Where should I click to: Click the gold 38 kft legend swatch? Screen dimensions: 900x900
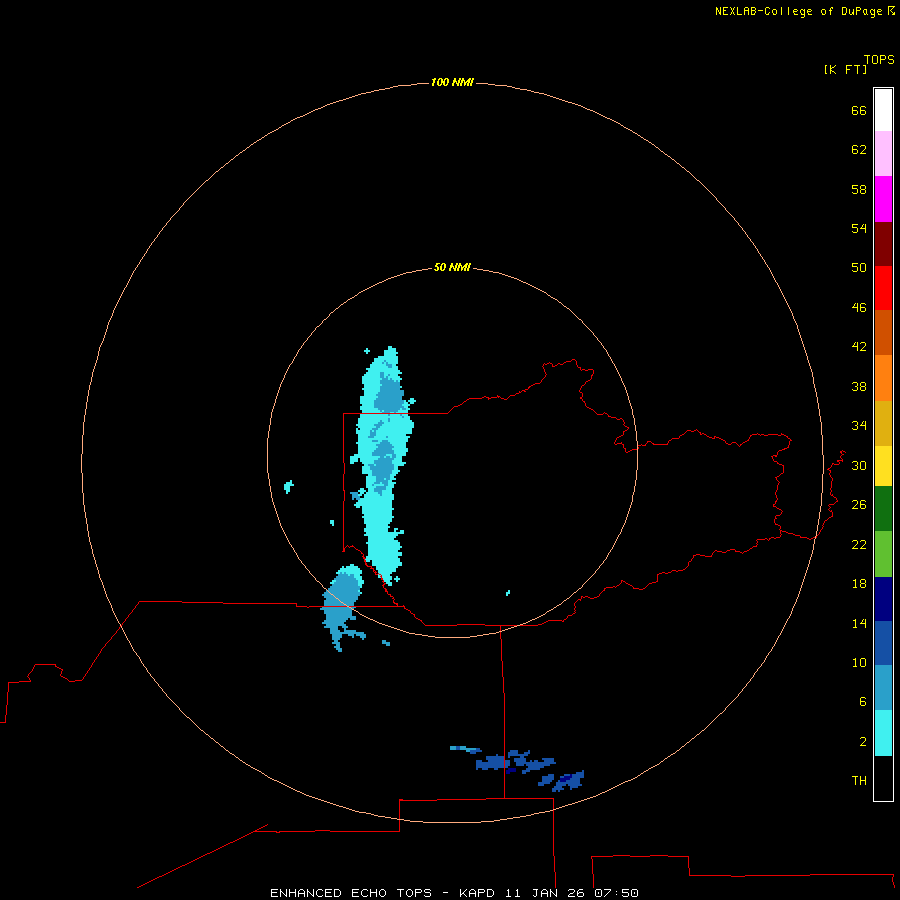[x=883, y=423]
